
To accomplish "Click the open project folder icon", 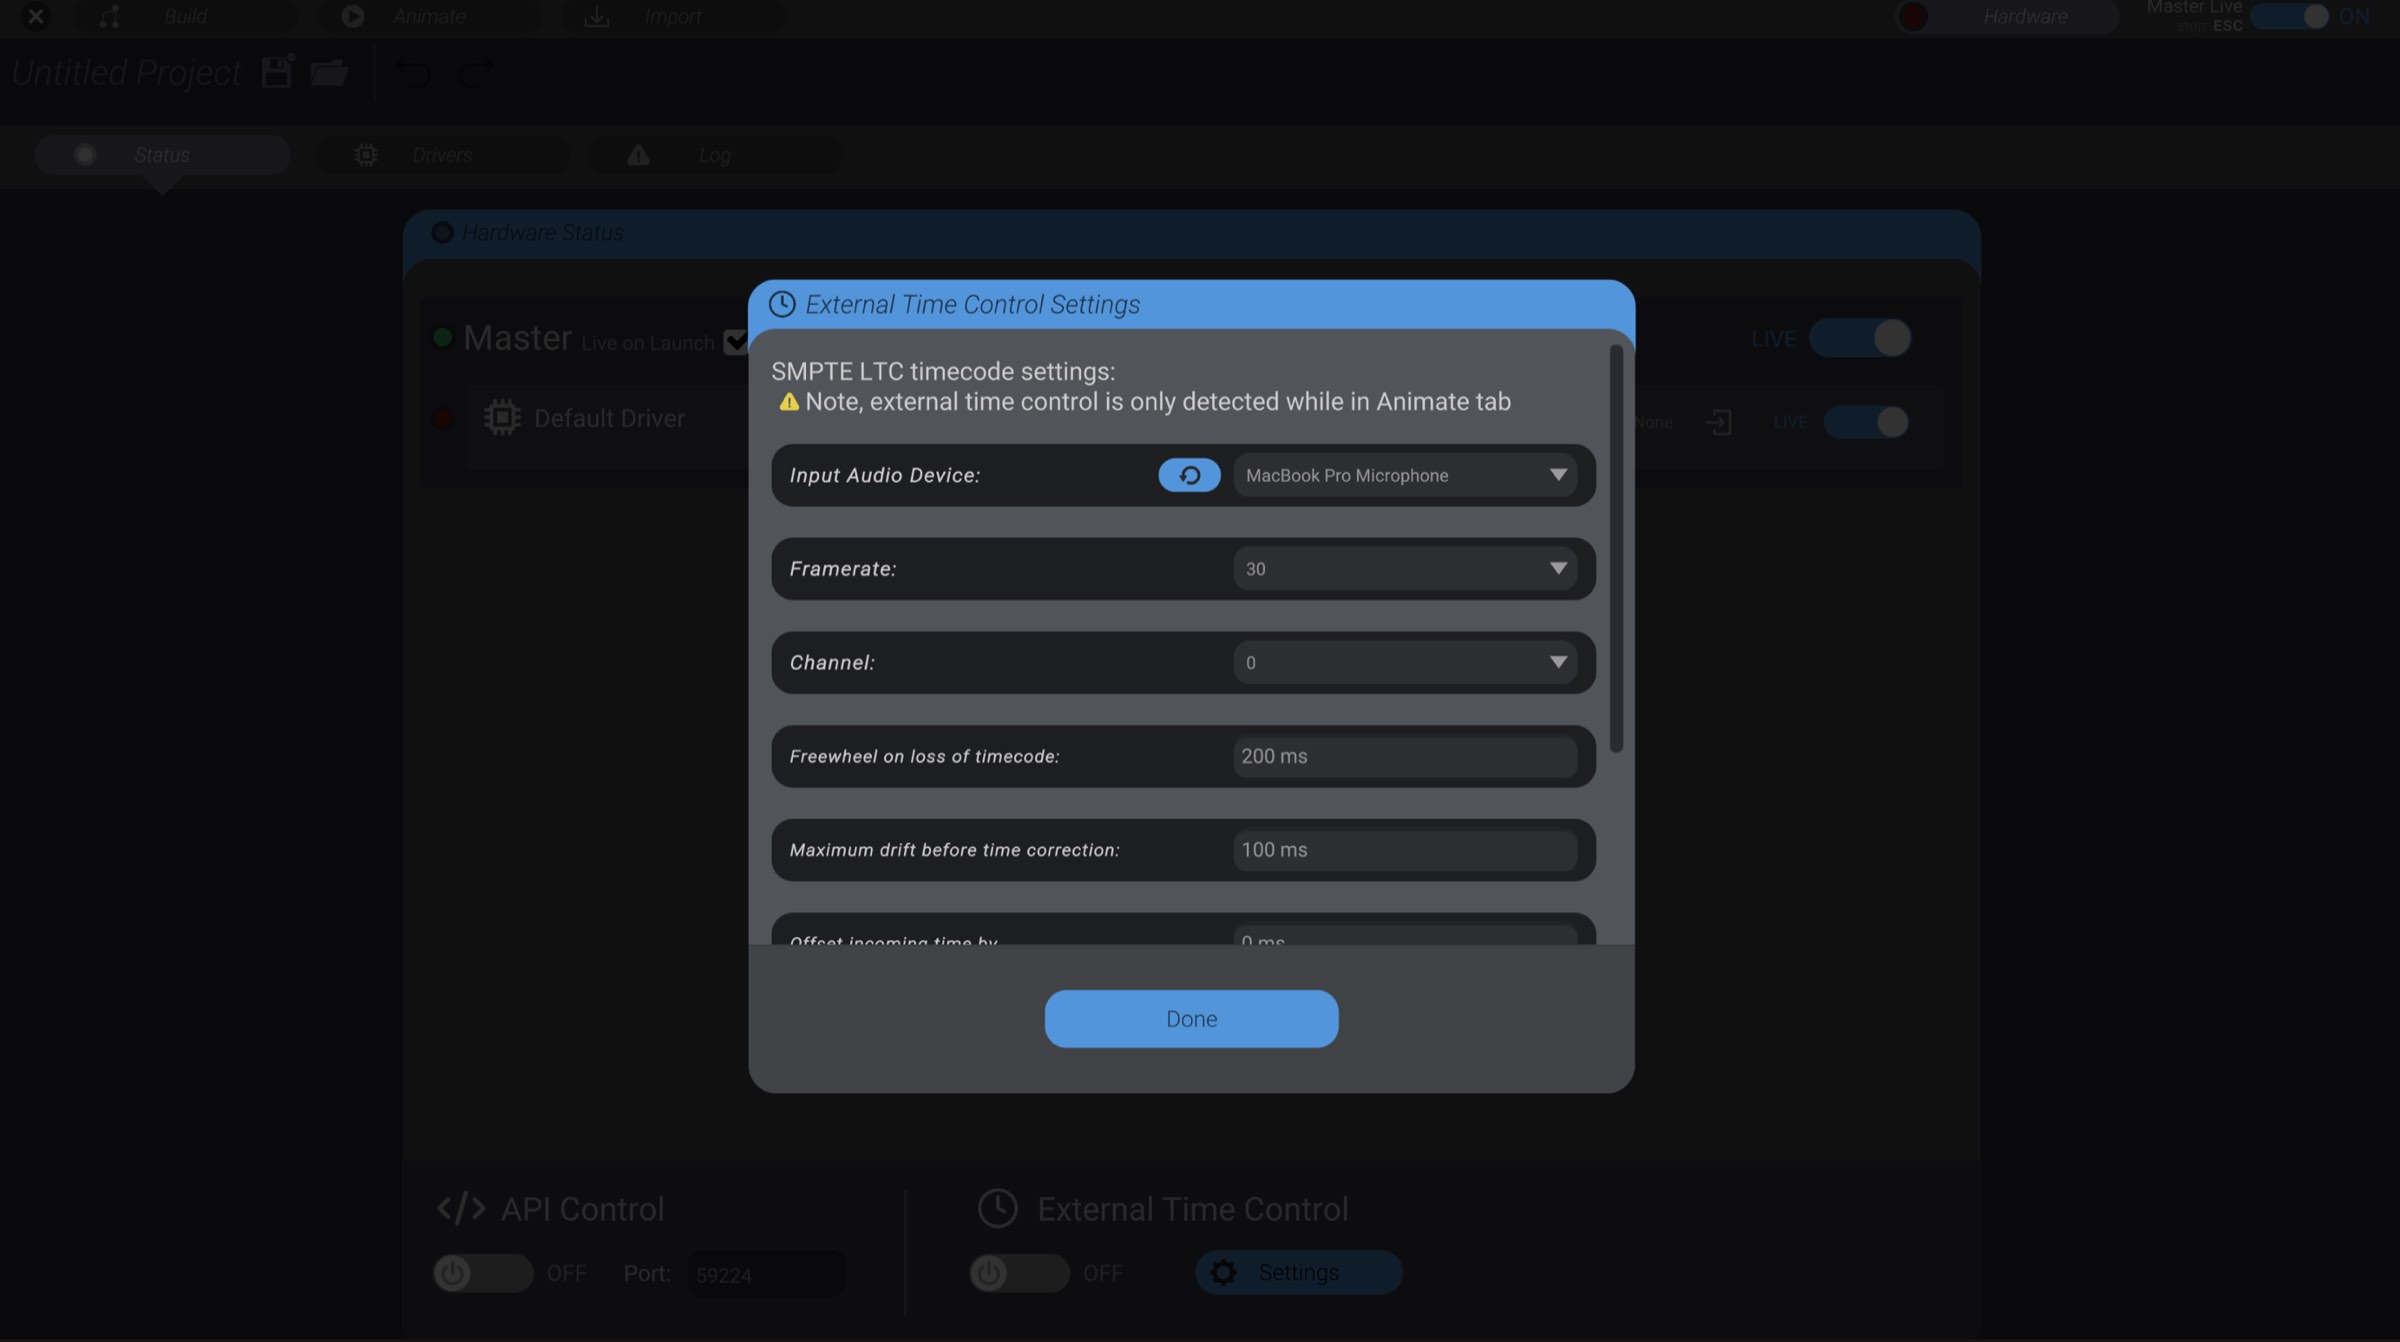I will 330,71.
